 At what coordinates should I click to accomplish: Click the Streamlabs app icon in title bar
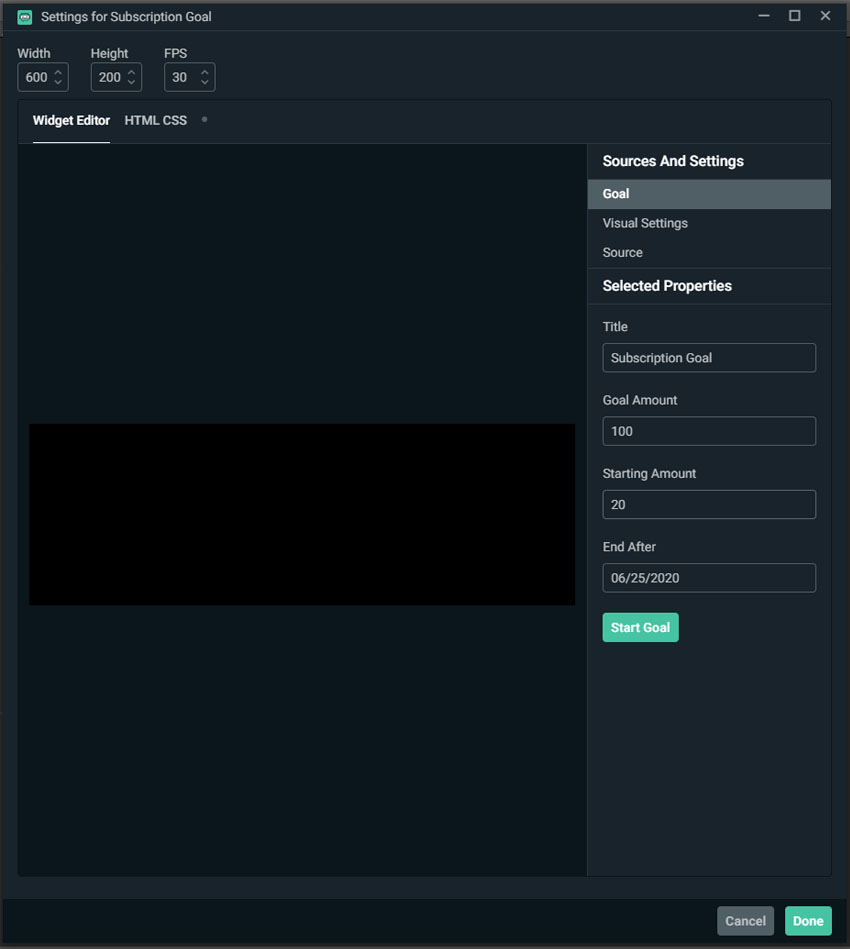point(25,17)
